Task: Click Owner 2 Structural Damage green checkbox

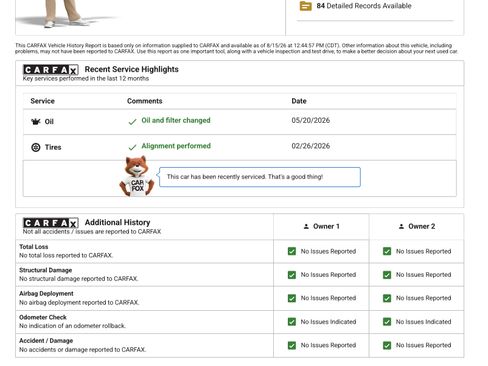Action: click(387, 275)
